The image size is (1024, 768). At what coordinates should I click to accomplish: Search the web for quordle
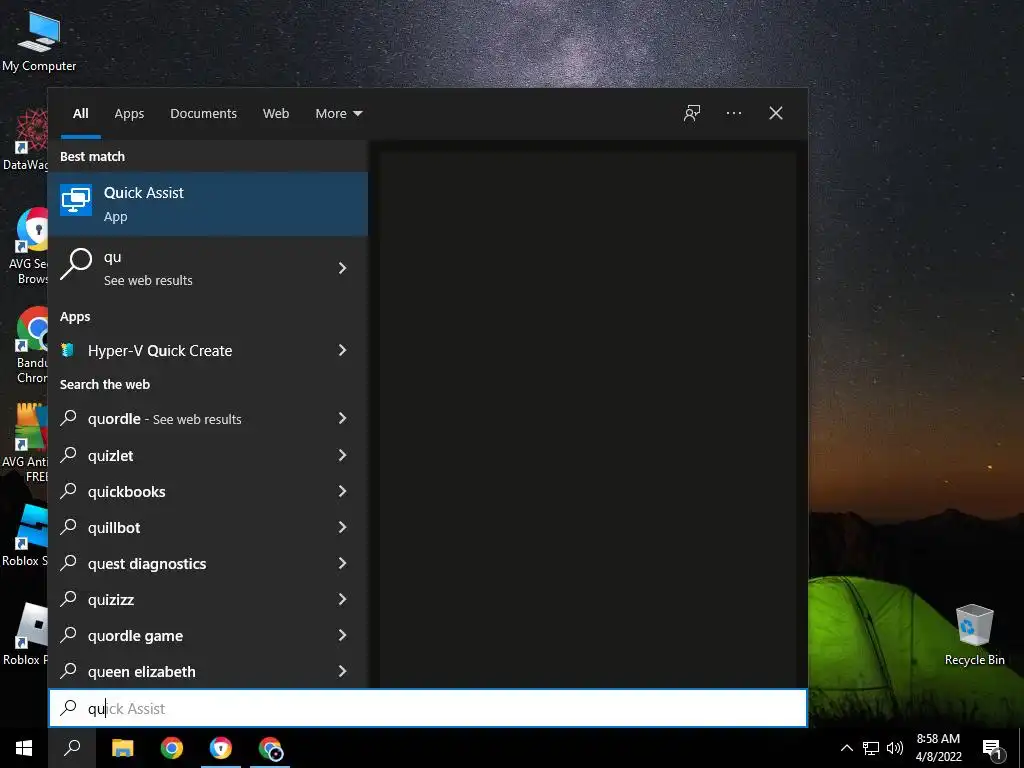point(208,419)
